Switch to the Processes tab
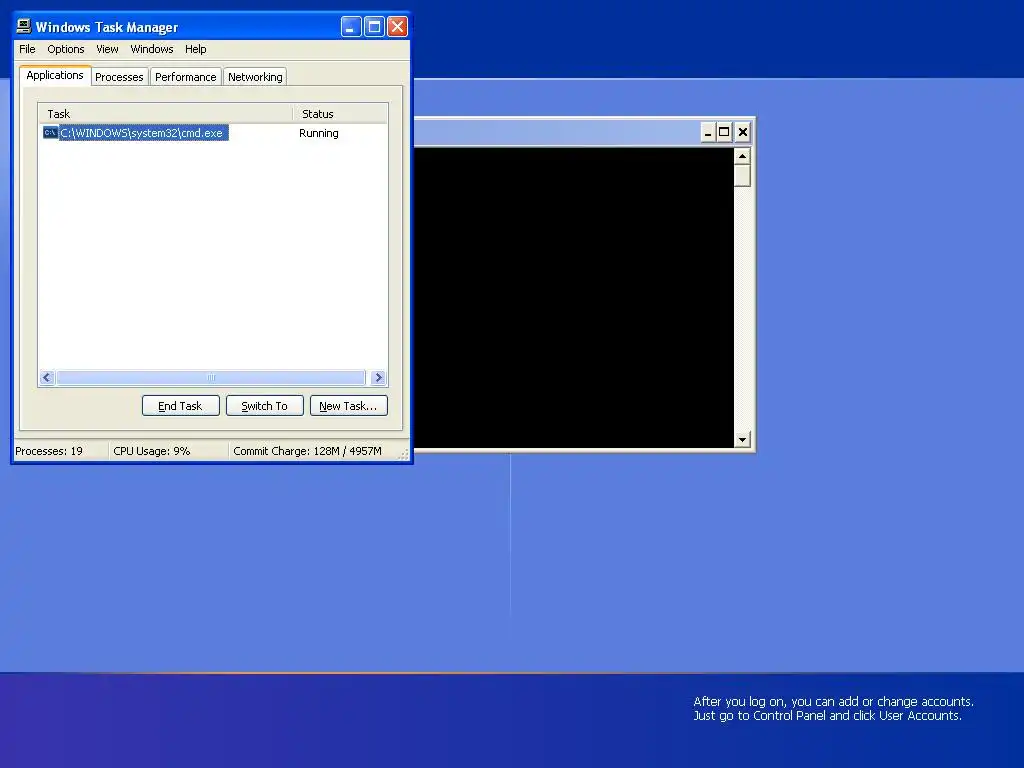The image size is (1024, 768). pos(119,77)
